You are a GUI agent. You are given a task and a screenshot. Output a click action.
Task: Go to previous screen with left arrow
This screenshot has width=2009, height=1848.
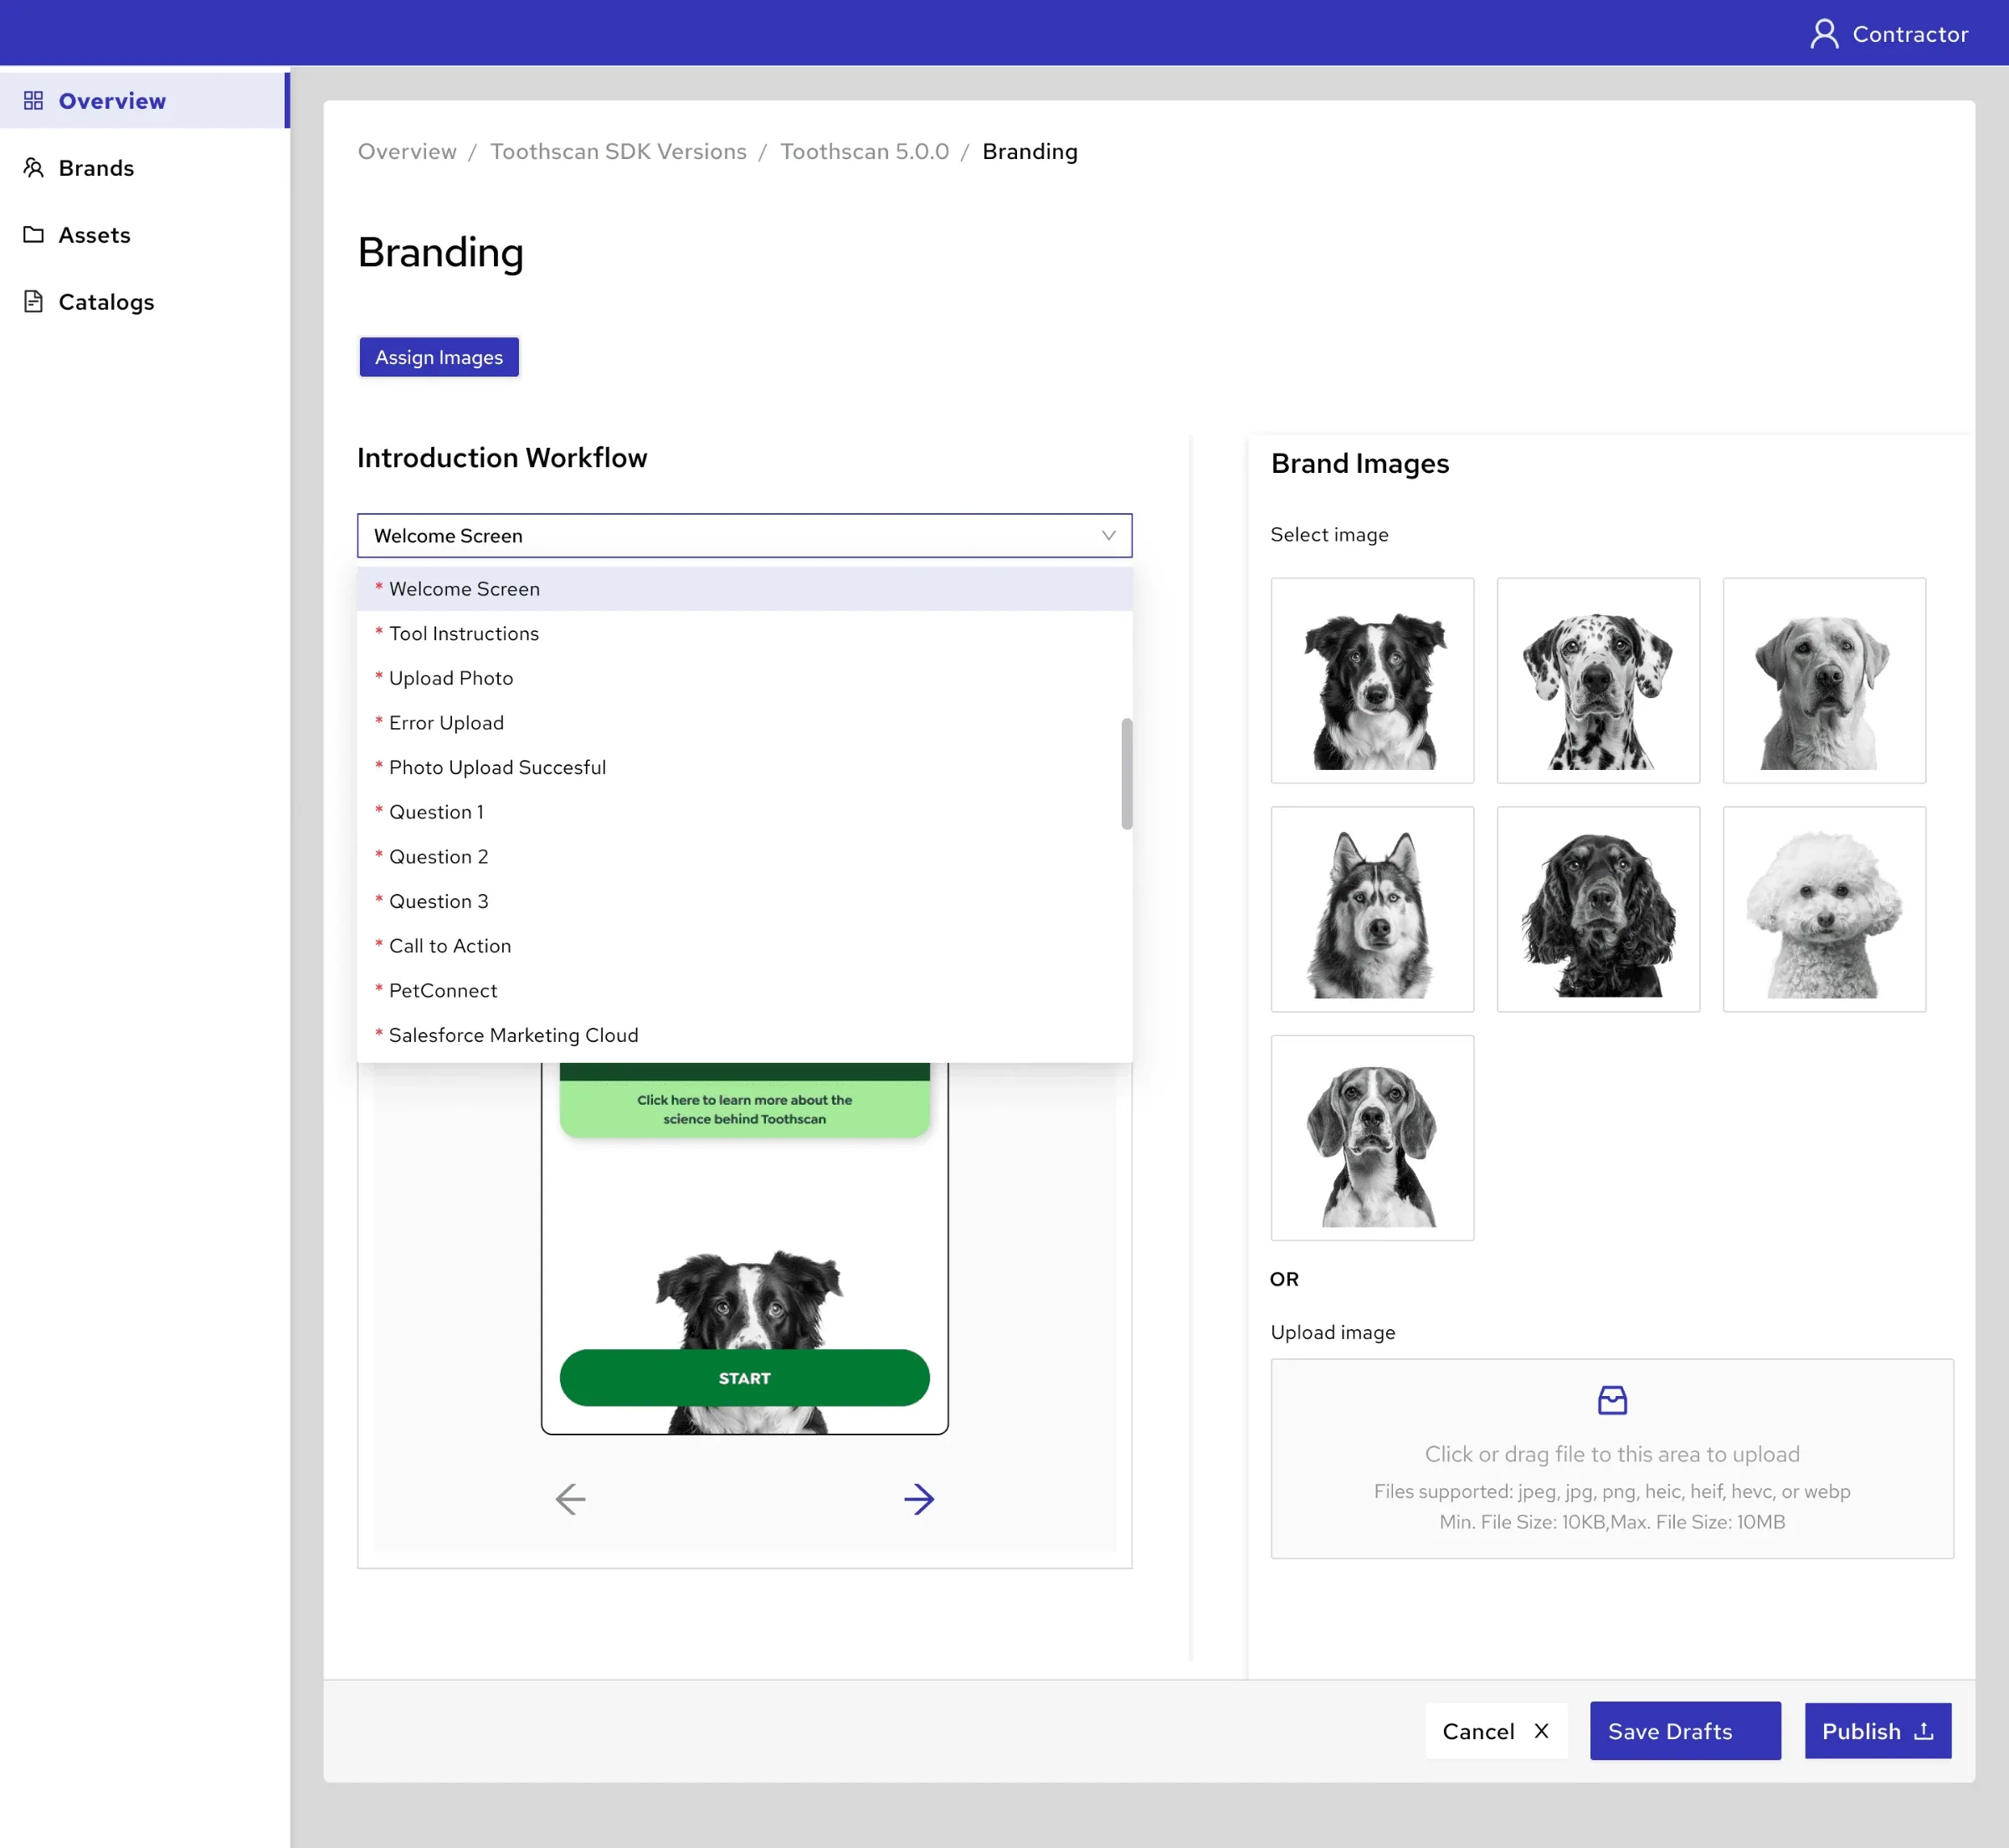point(570,1499)
